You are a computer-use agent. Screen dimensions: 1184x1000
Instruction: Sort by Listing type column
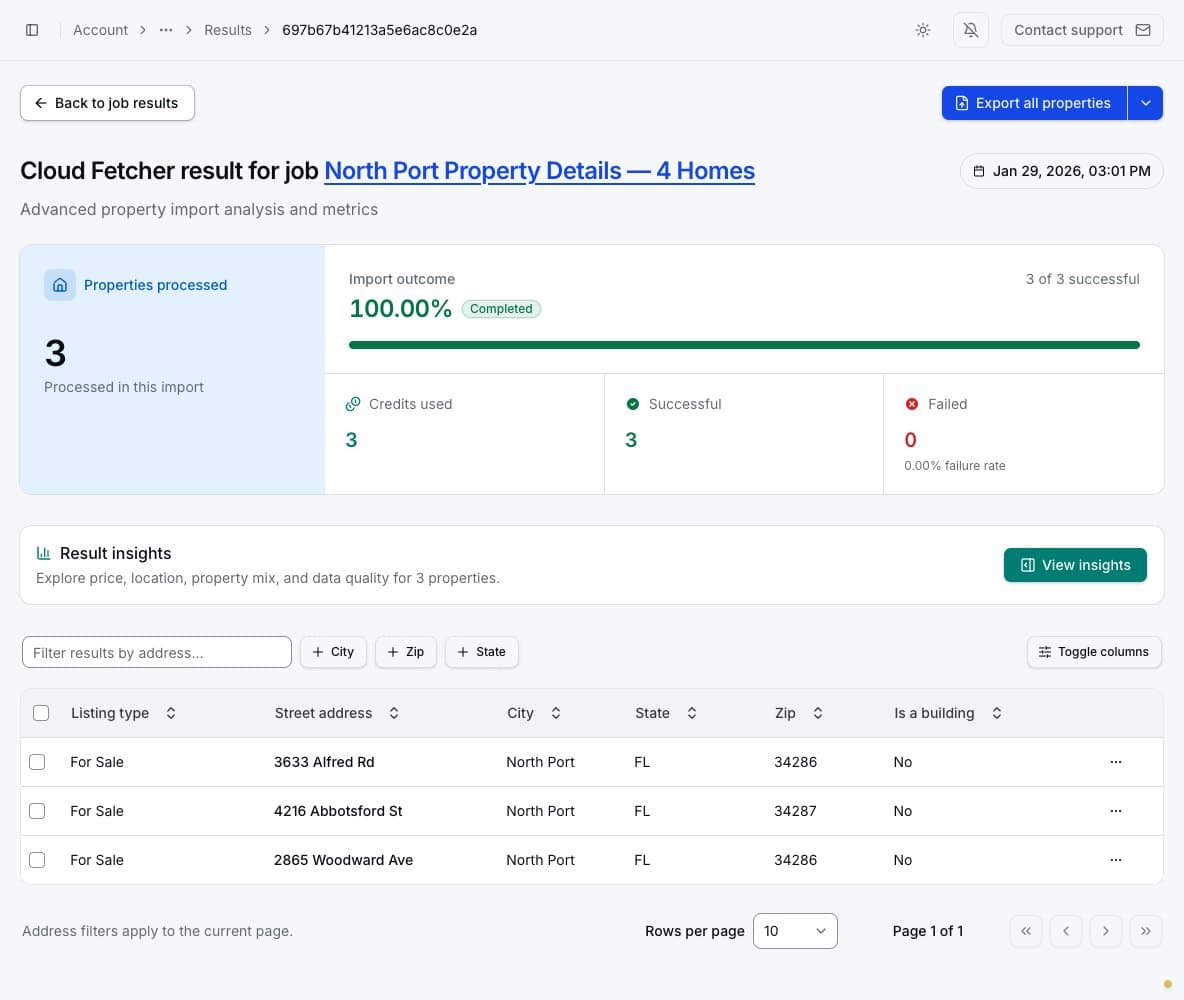tap(124, 713)
